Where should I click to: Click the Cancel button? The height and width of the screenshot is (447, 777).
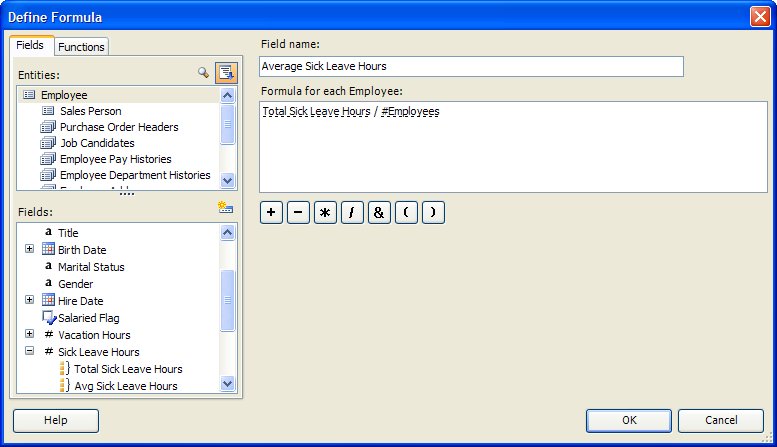(x=721, y=420)
